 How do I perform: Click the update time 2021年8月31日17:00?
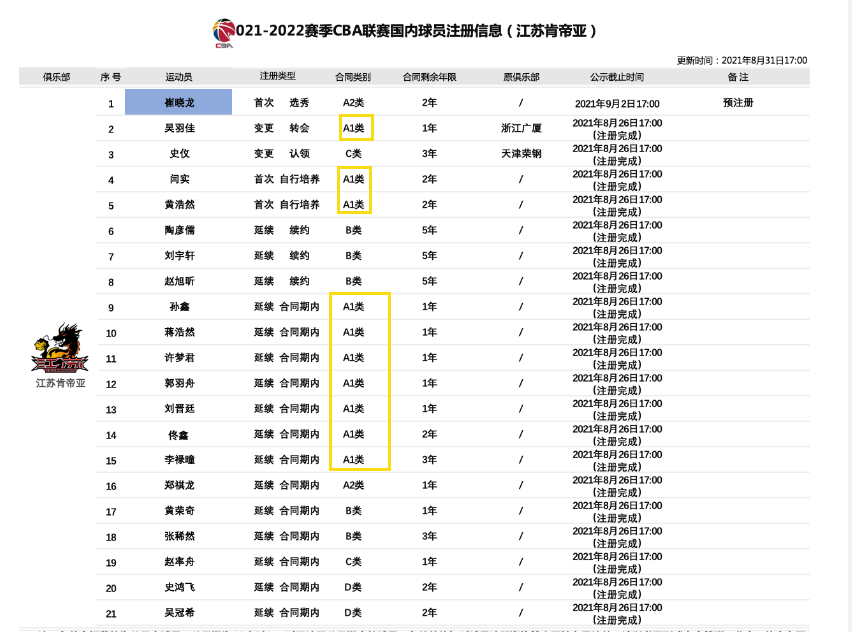click(x=765, y=60)
